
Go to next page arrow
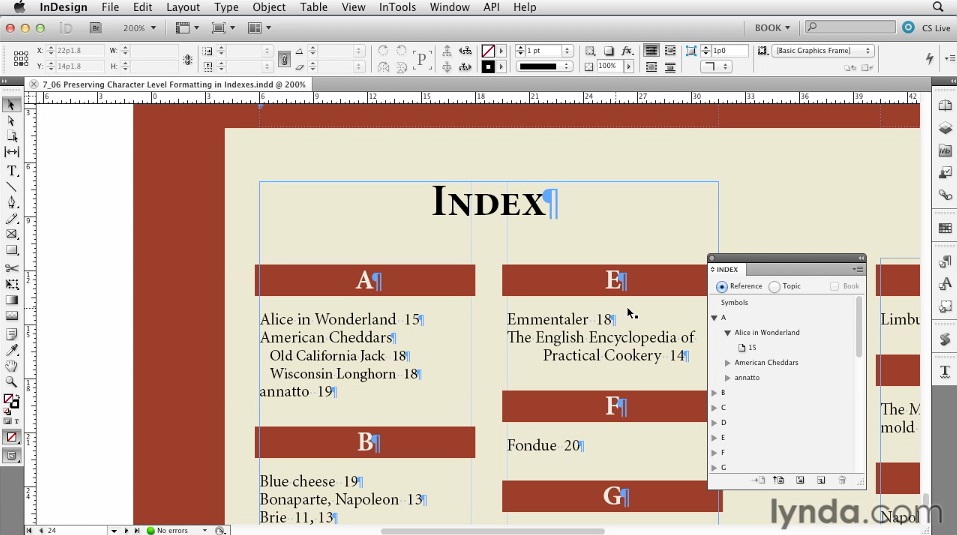point(126,530)
